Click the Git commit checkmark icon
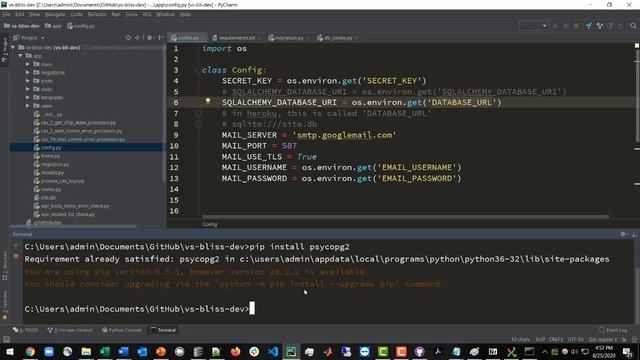 point(600,26)
